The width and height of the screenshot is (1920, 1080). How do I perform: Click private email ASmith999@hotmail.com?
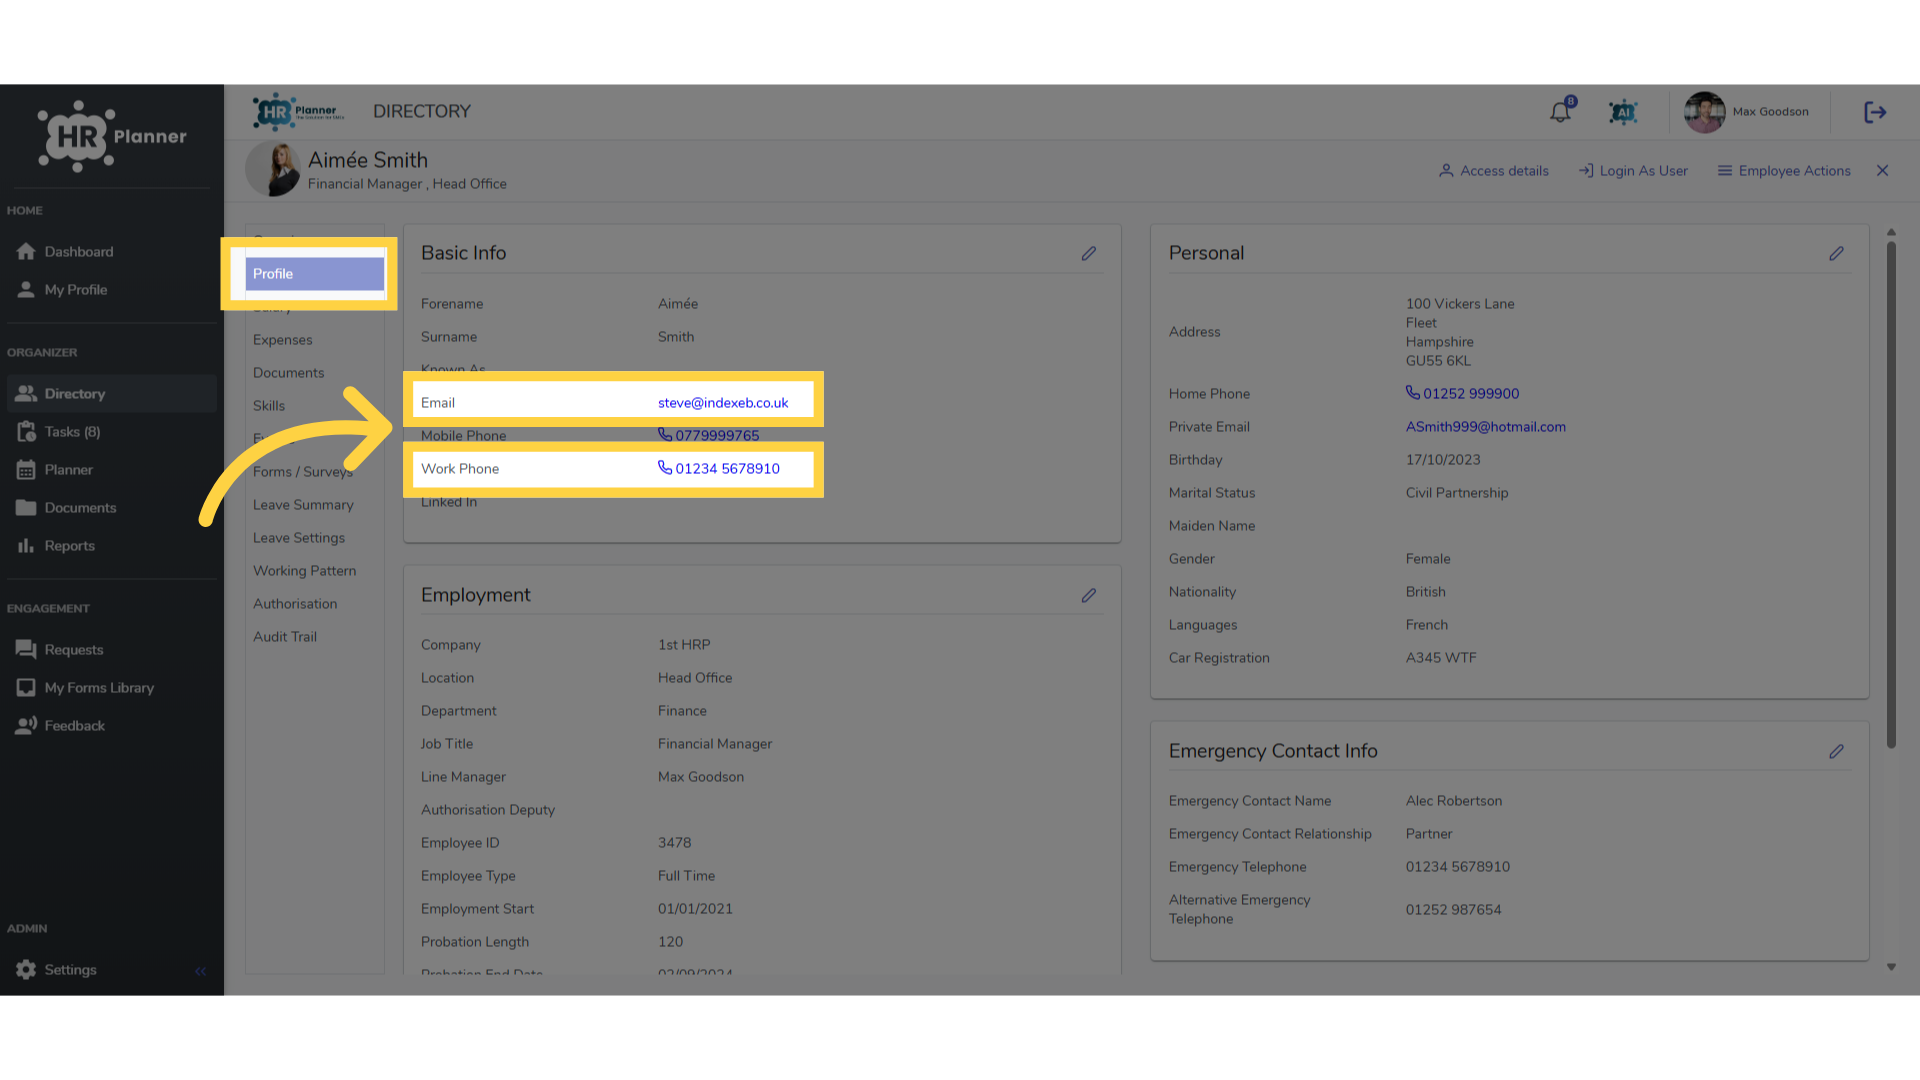coord(1486,427)
